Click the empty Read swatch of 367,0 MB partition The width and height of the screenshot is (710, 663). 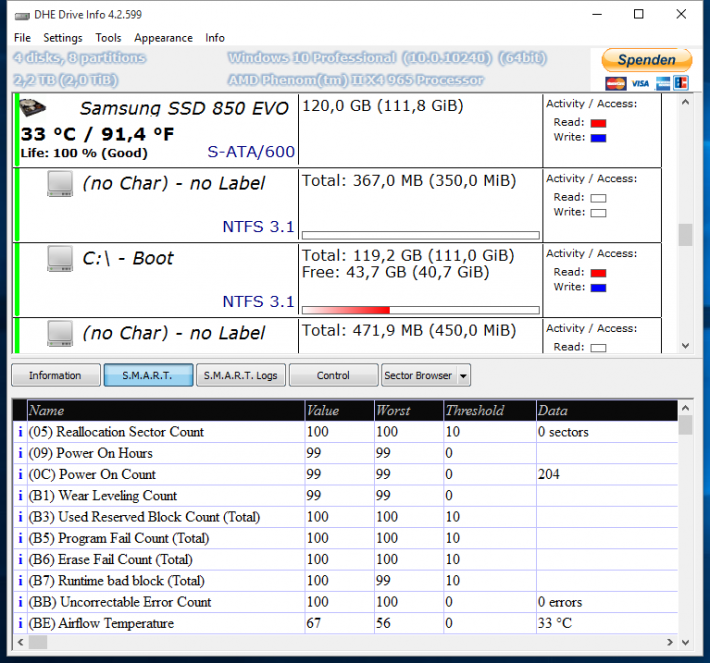(598, 198)
